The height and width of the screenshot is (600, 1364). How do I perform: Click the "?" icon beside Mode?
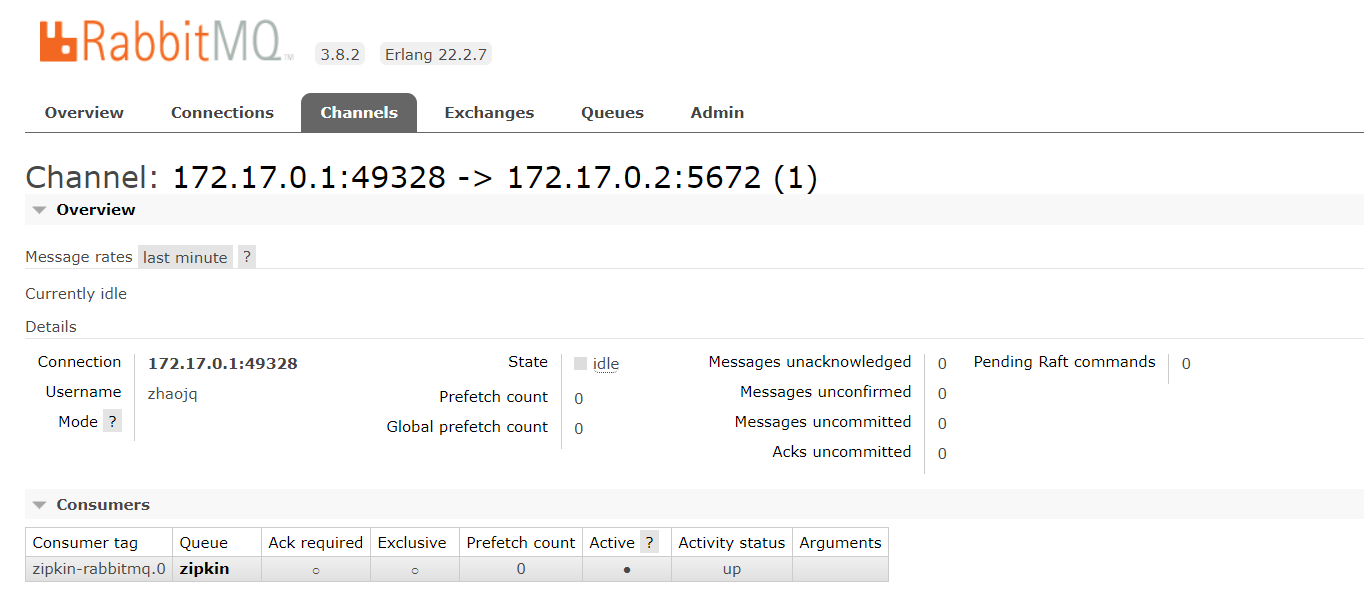pos(110,421)
